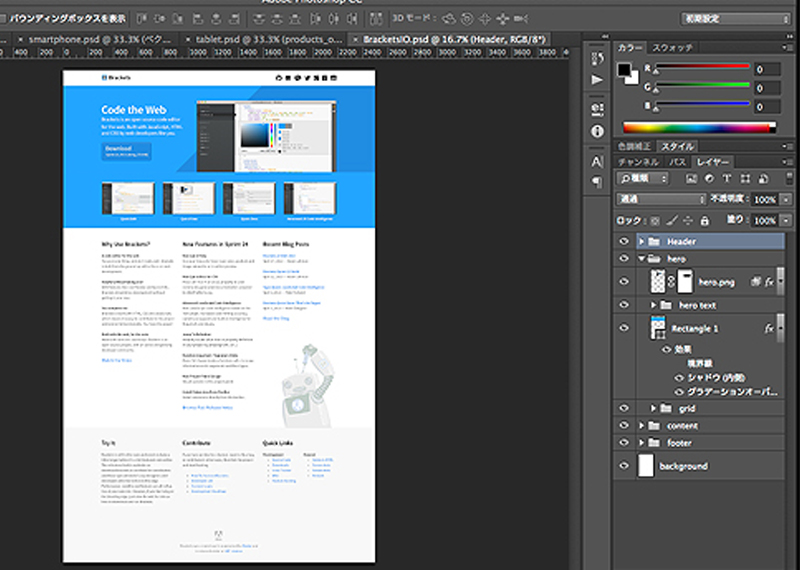
Task: Switch to the Swatches panel tab
Action: pos(672,47)
